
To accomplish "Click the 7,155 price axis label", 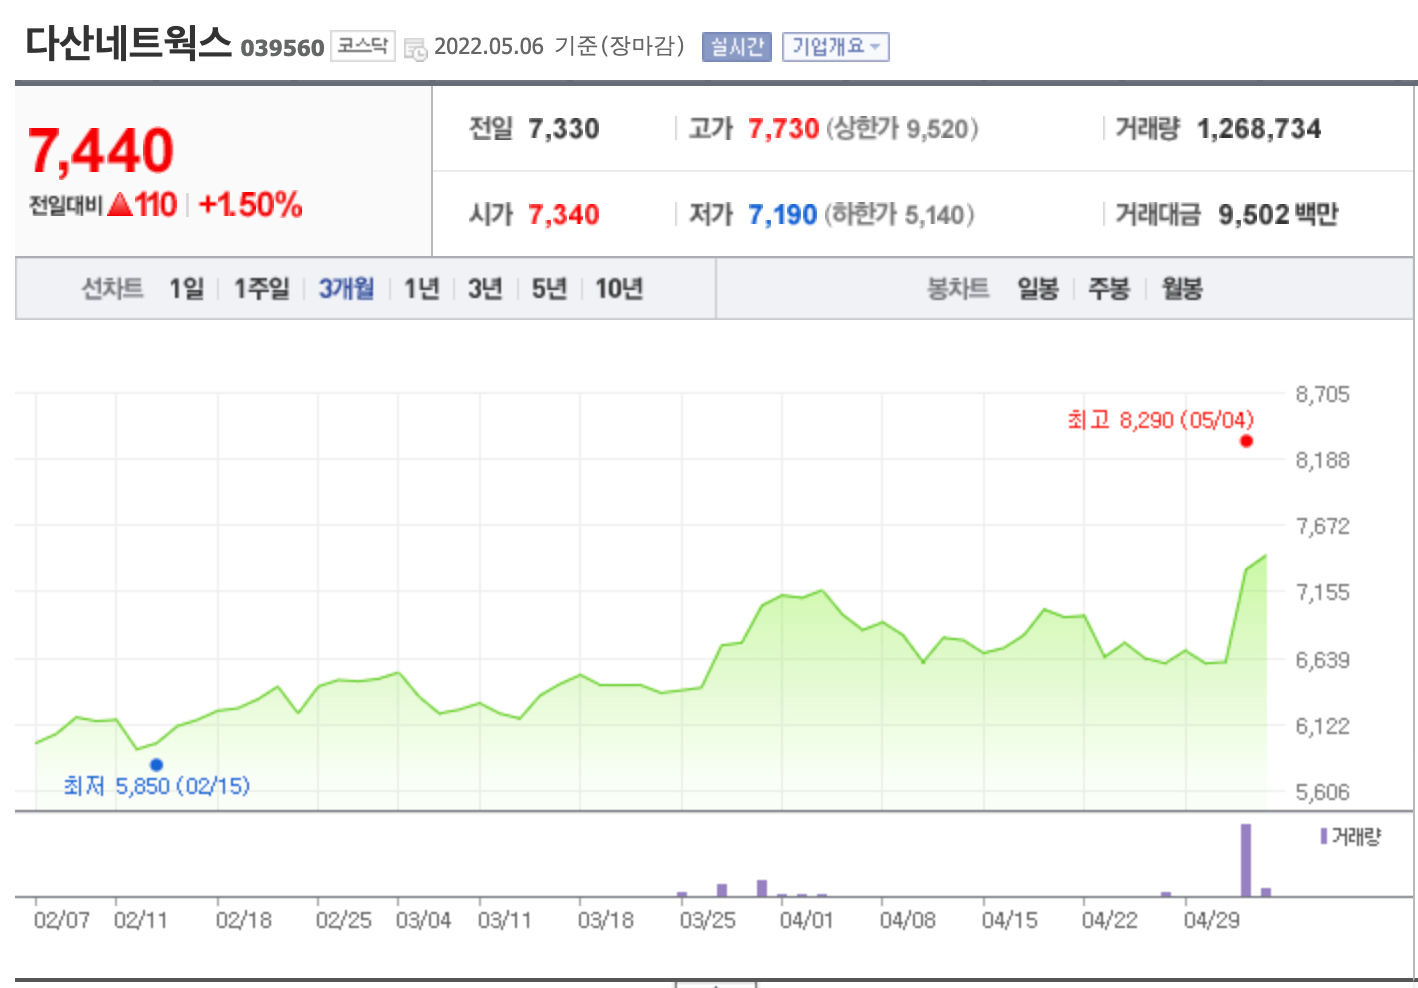I will (x=1323, y=592).
